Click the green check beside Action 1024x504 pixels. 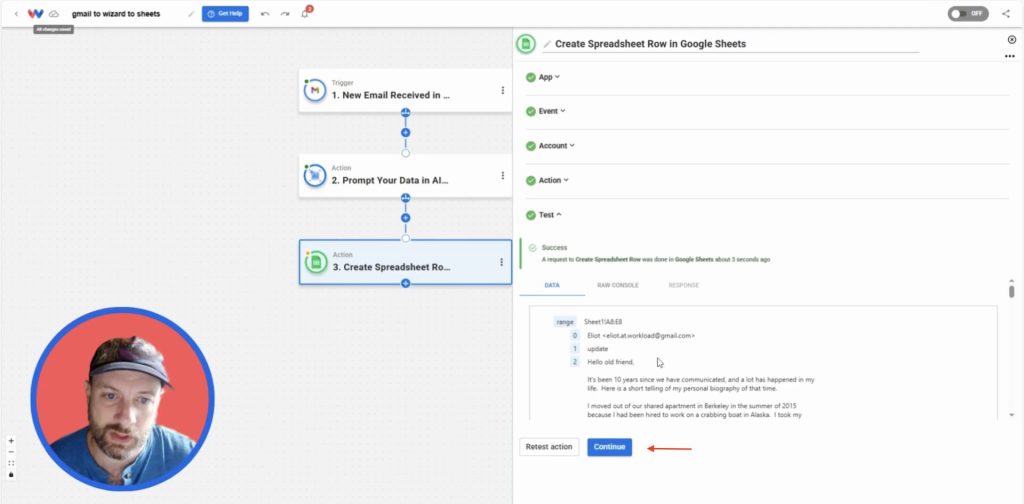click(530, 180)
